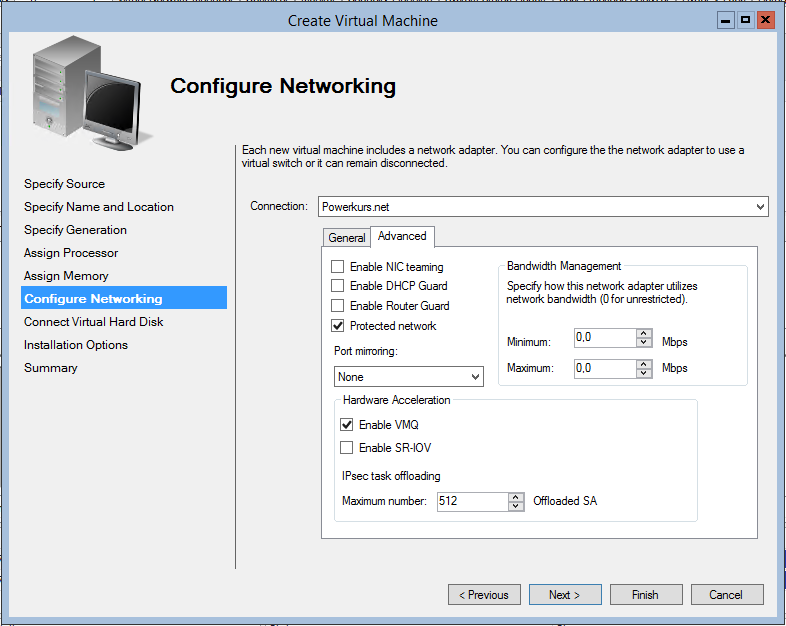Viewport: 786px width, 626px height.
Task: Click the Next button
Action: tap(565, 594)
